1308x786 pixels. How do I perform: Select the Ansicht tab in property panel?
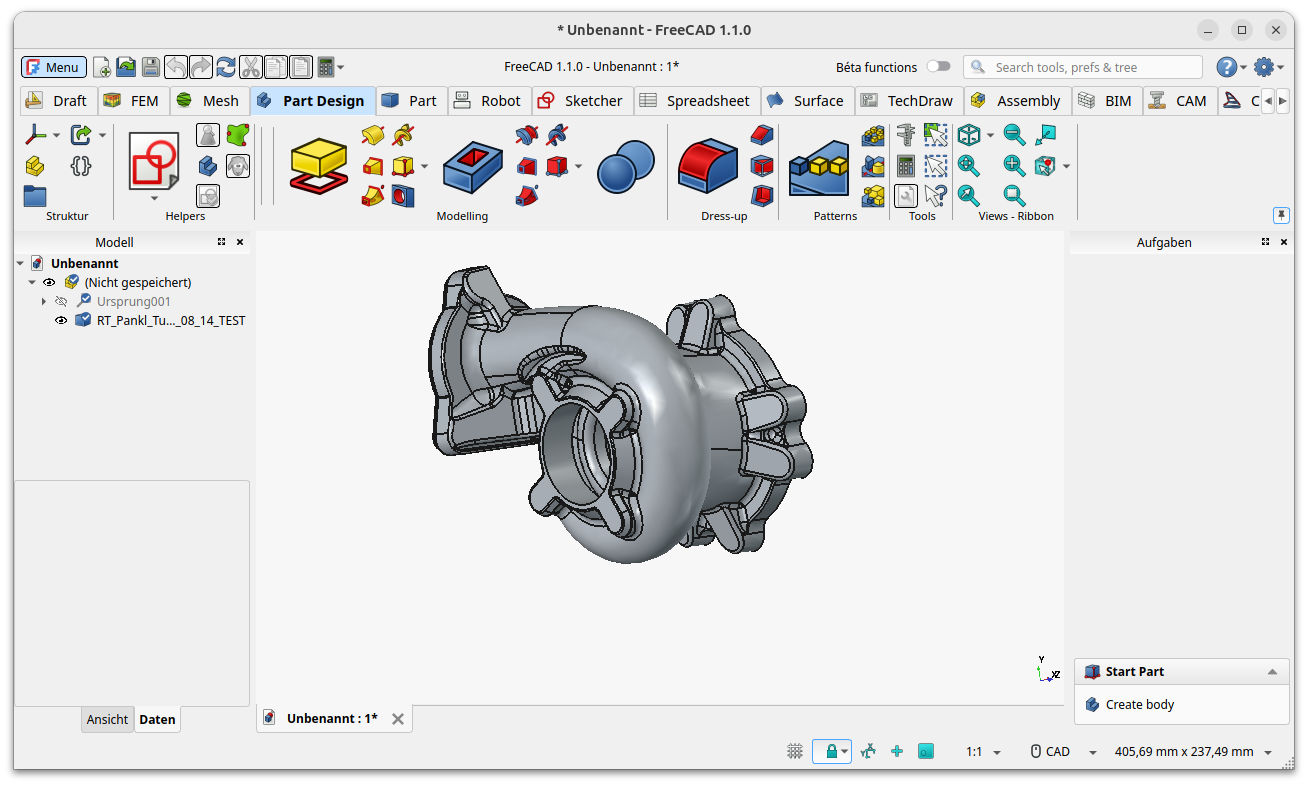click(107, 720)
